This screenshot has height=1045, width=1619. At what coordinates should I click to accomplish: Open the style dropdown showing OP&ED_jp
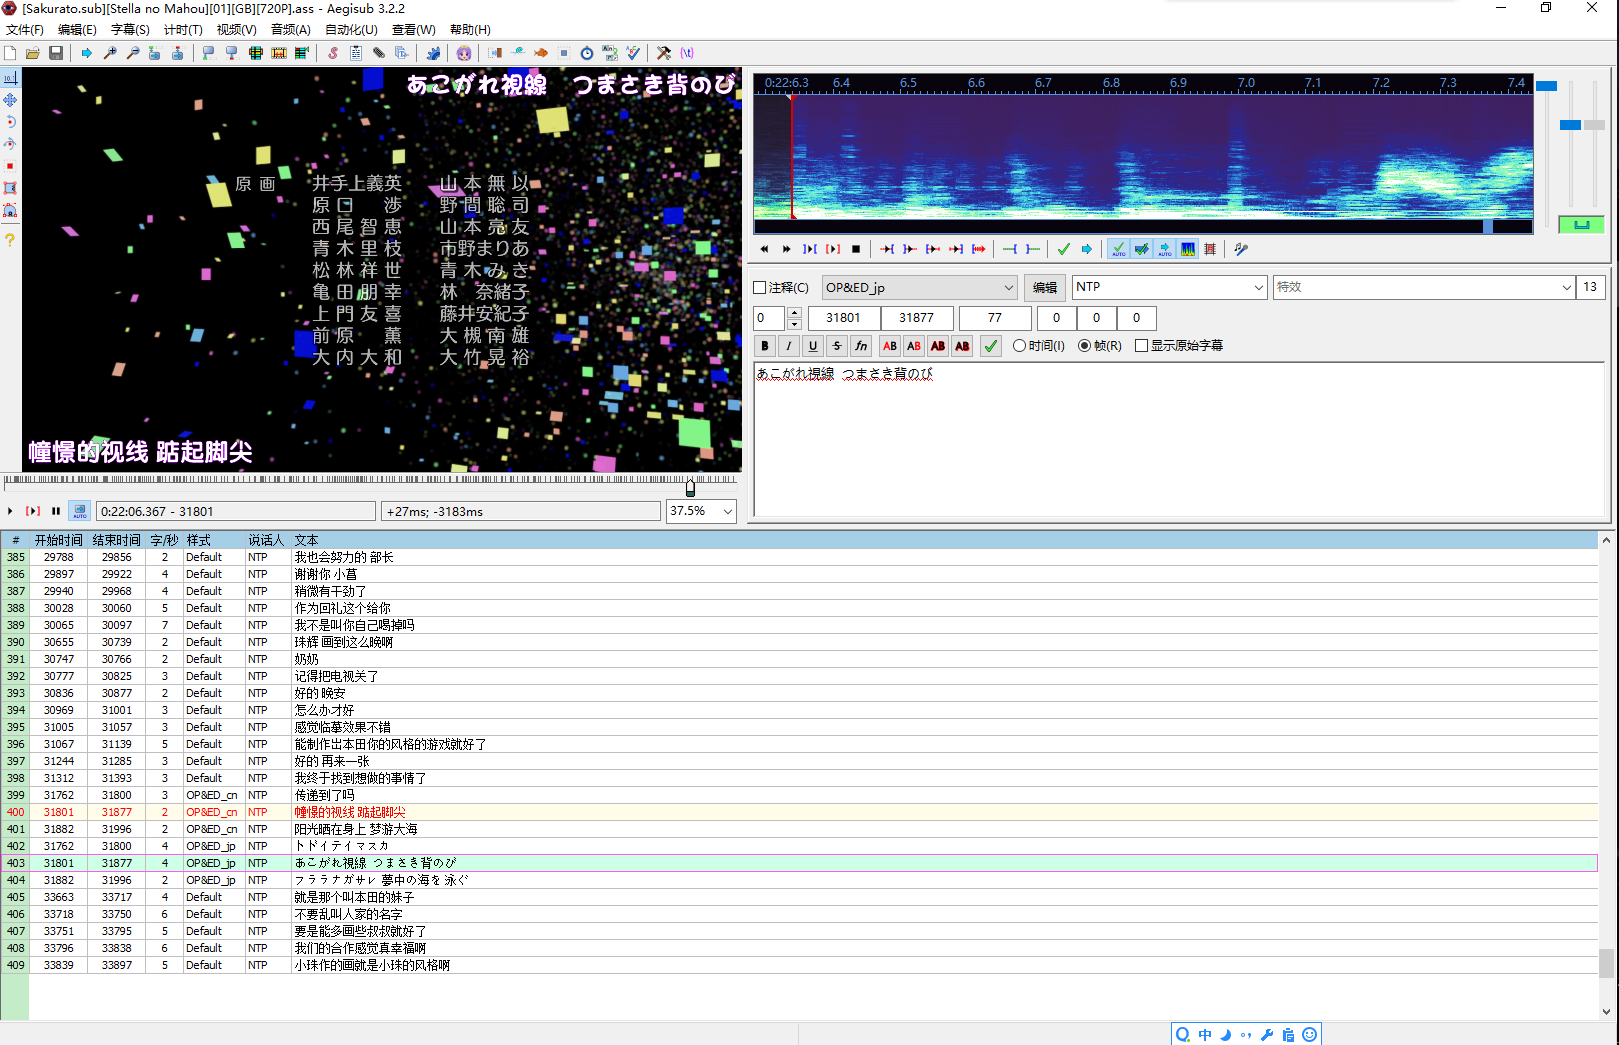pyautogui.click(x=919, y=288)
